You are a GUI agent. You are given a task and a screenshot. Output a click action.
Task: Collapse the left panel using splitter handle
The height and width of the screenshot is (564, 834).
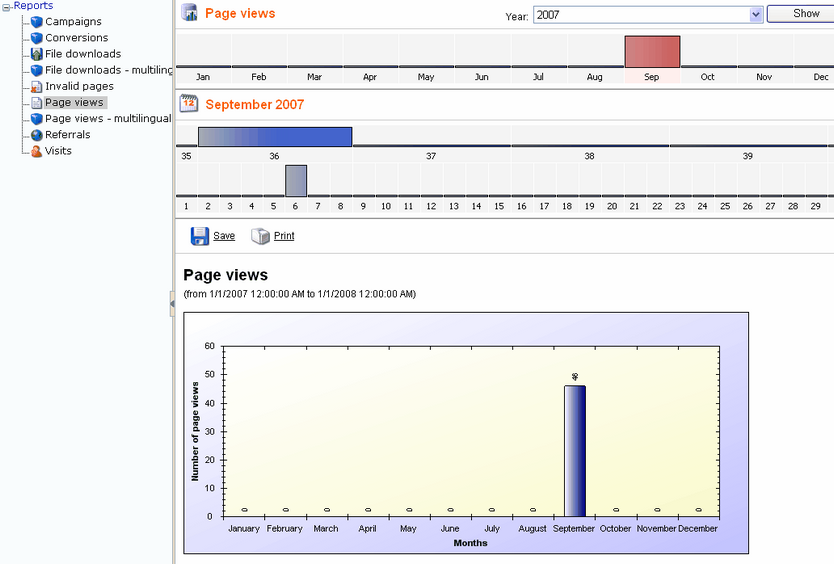(x=172, y=304)
